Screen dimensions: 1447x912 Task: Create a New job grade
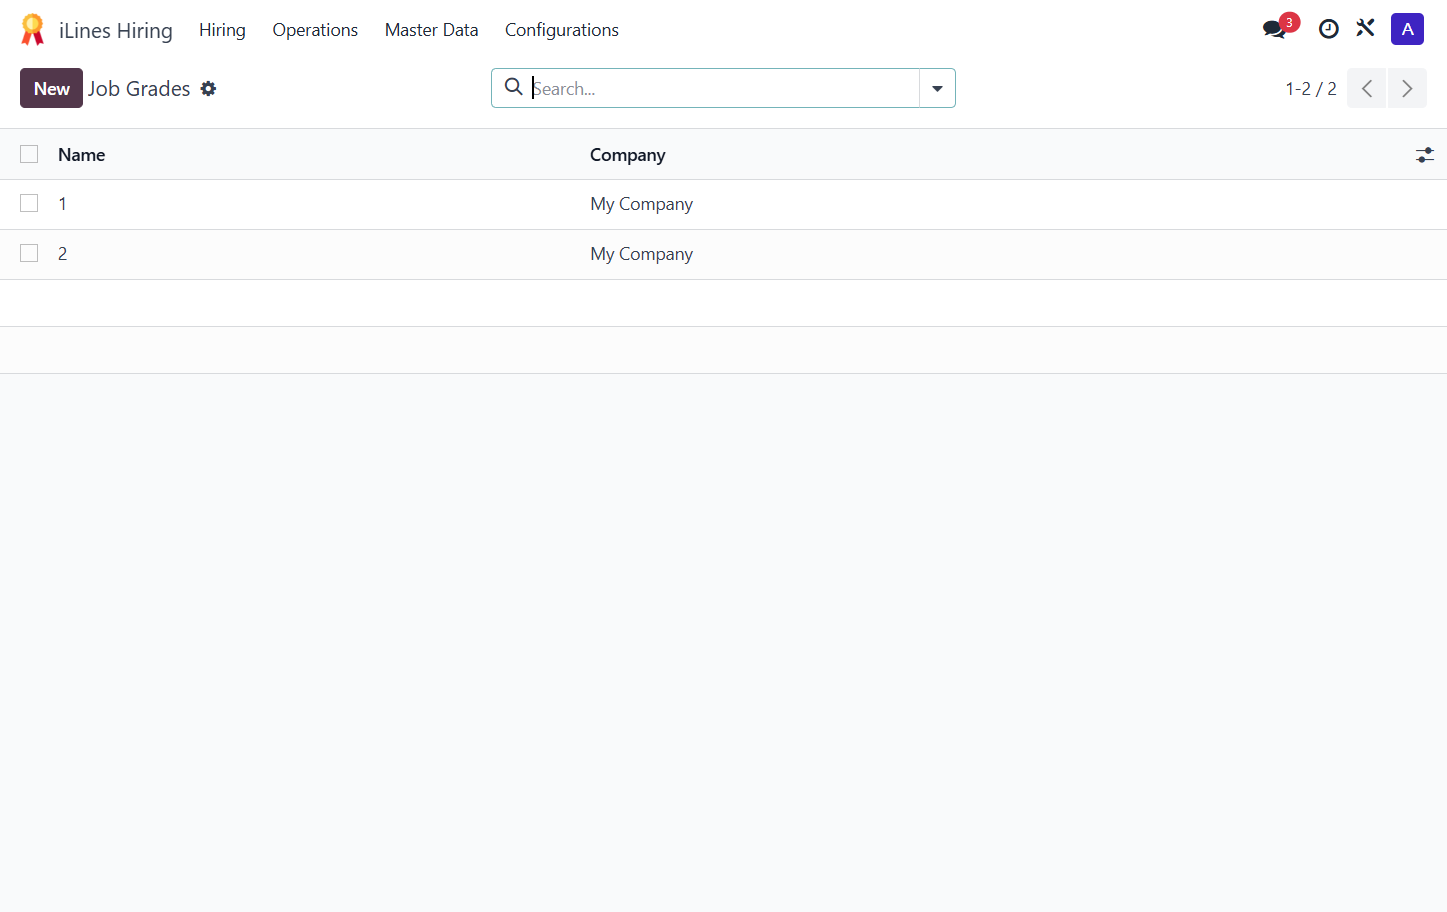tap(51, 88)
